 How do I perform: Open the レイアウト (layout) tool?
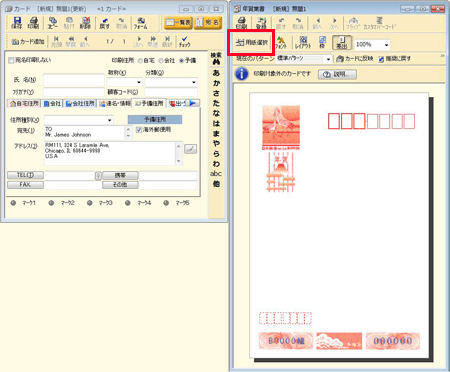point(303,43)
